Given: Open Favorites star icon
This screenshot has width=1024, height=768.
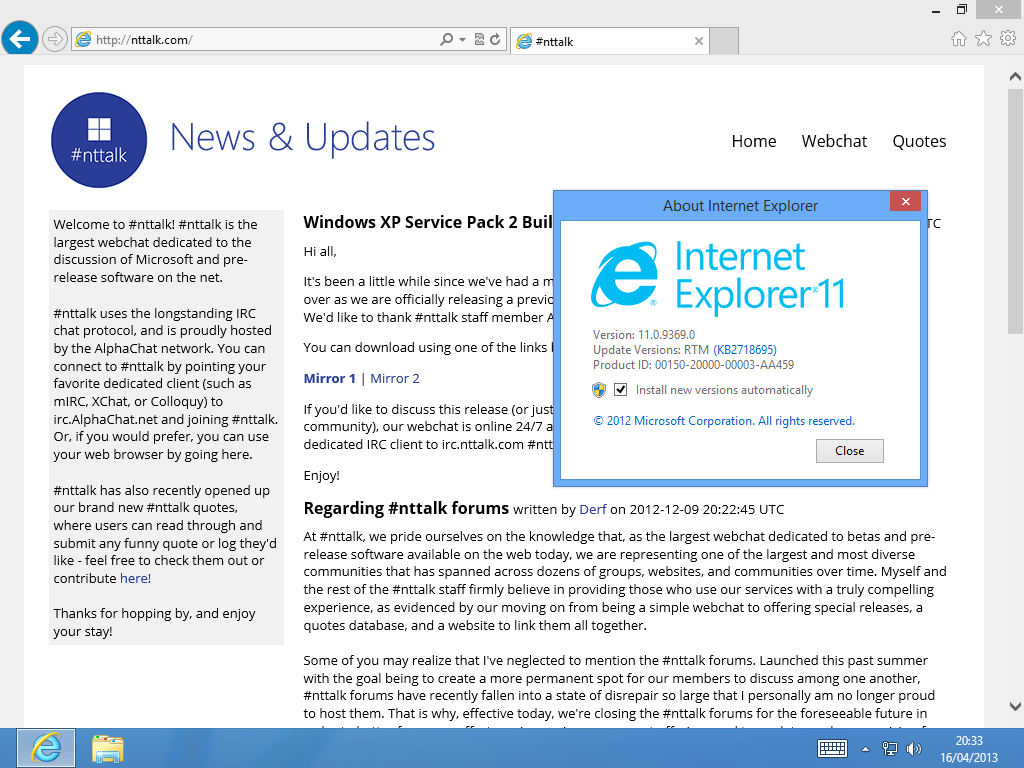Looking at the screenshot, I should tap(984, 39).
